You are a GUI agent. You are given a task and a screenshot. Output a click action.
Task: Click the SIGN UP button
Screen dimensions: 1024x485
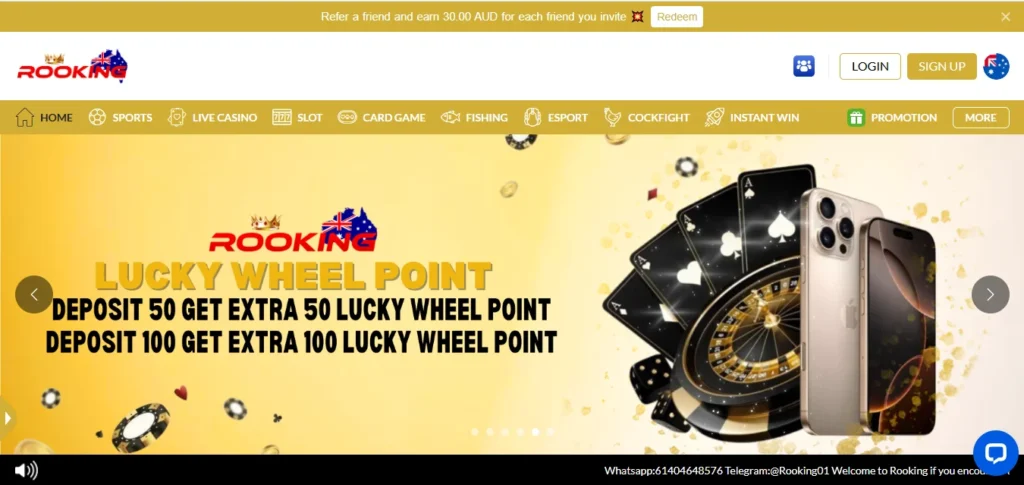[x=942, y=67]
